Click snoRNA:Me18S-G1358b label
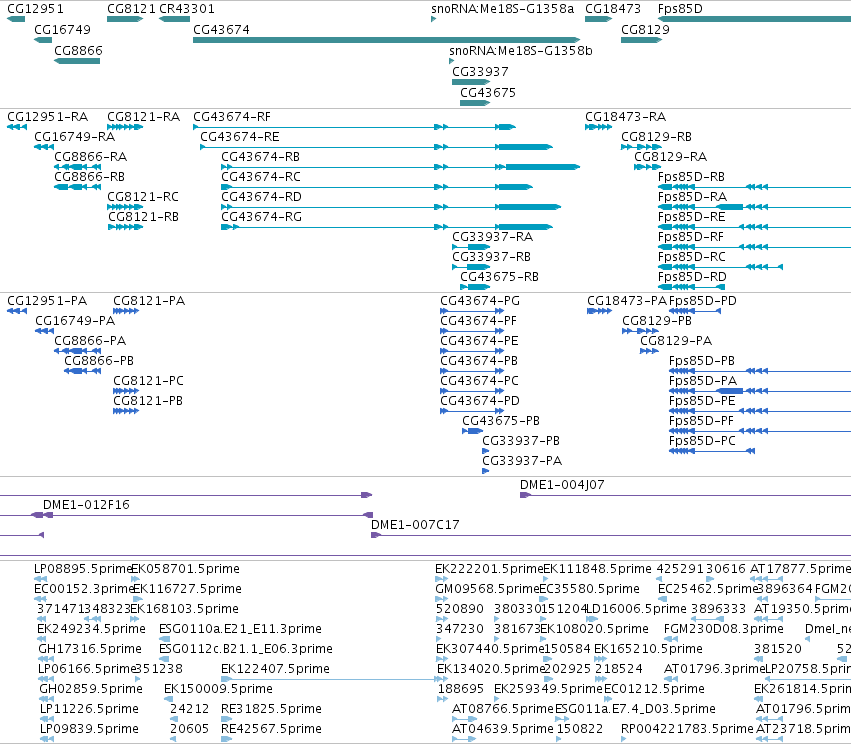851x744 pixels. tap(521, 50)
